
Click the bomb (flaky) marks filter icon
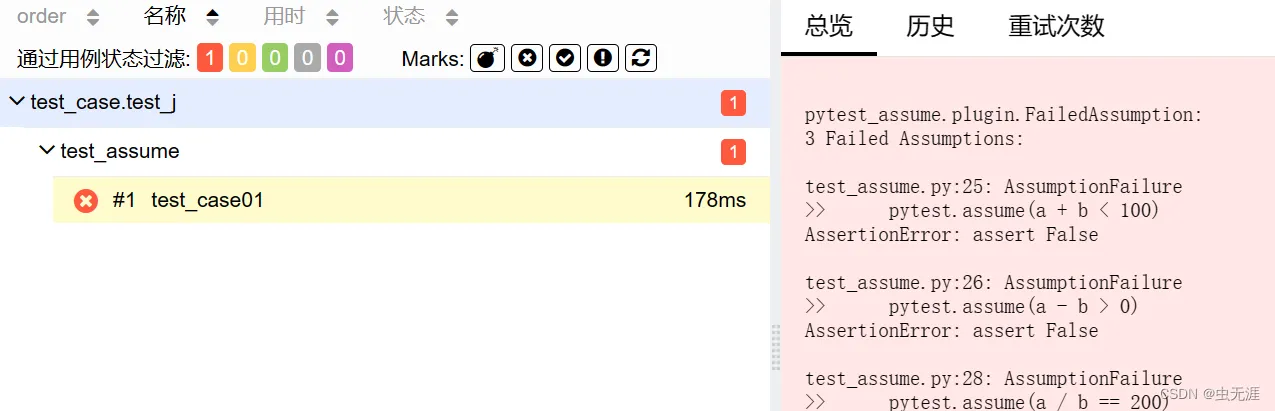[487, 58]
